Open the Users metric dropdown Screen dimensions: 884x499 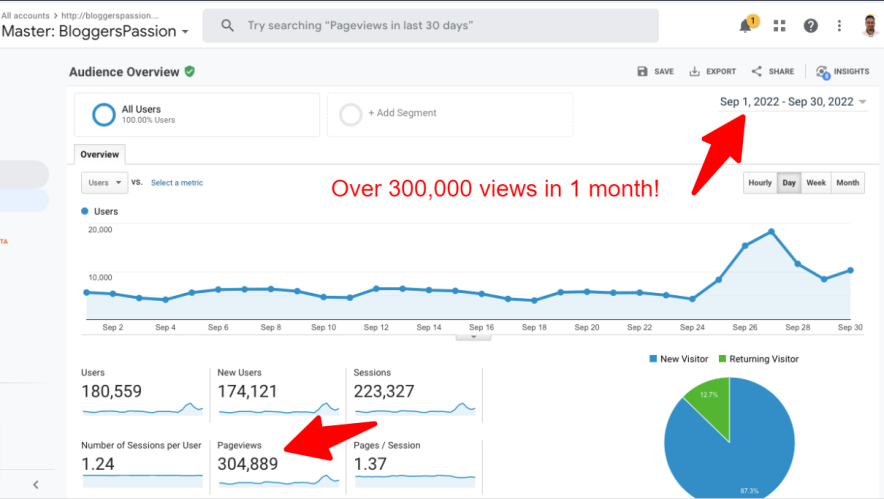pyautogui.click(x=104, y=183)
